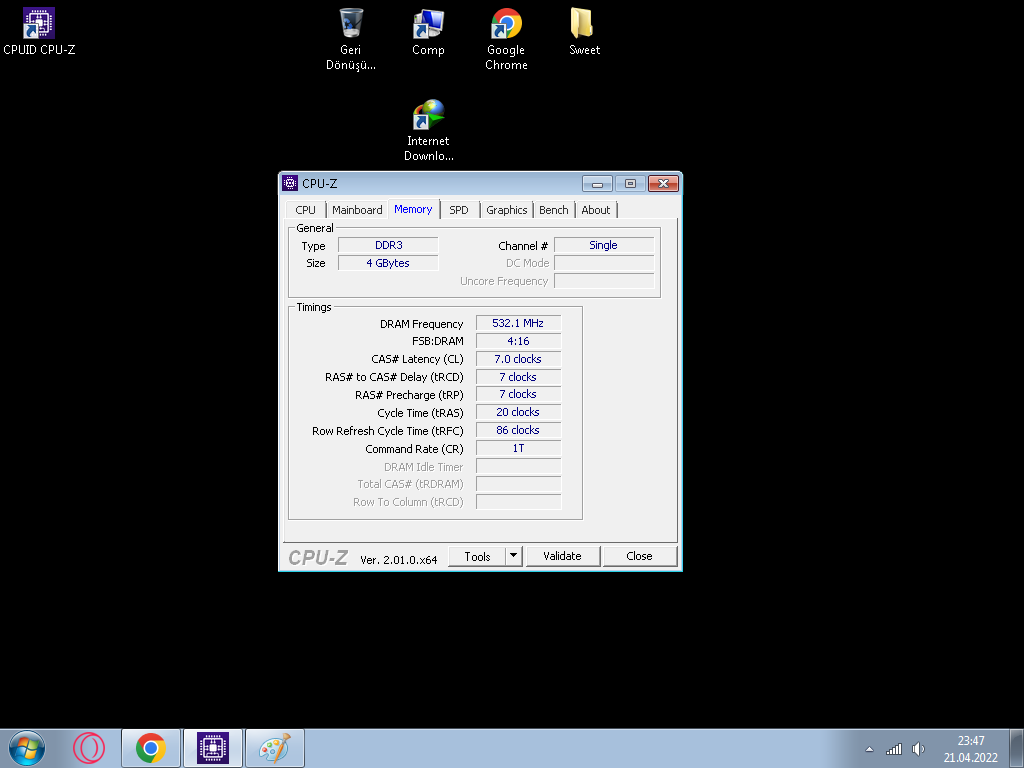The width and height of the screenshot is (1024, 768).
Task: Click the tRCD 7 clocks value
Action: coord(519,377)
